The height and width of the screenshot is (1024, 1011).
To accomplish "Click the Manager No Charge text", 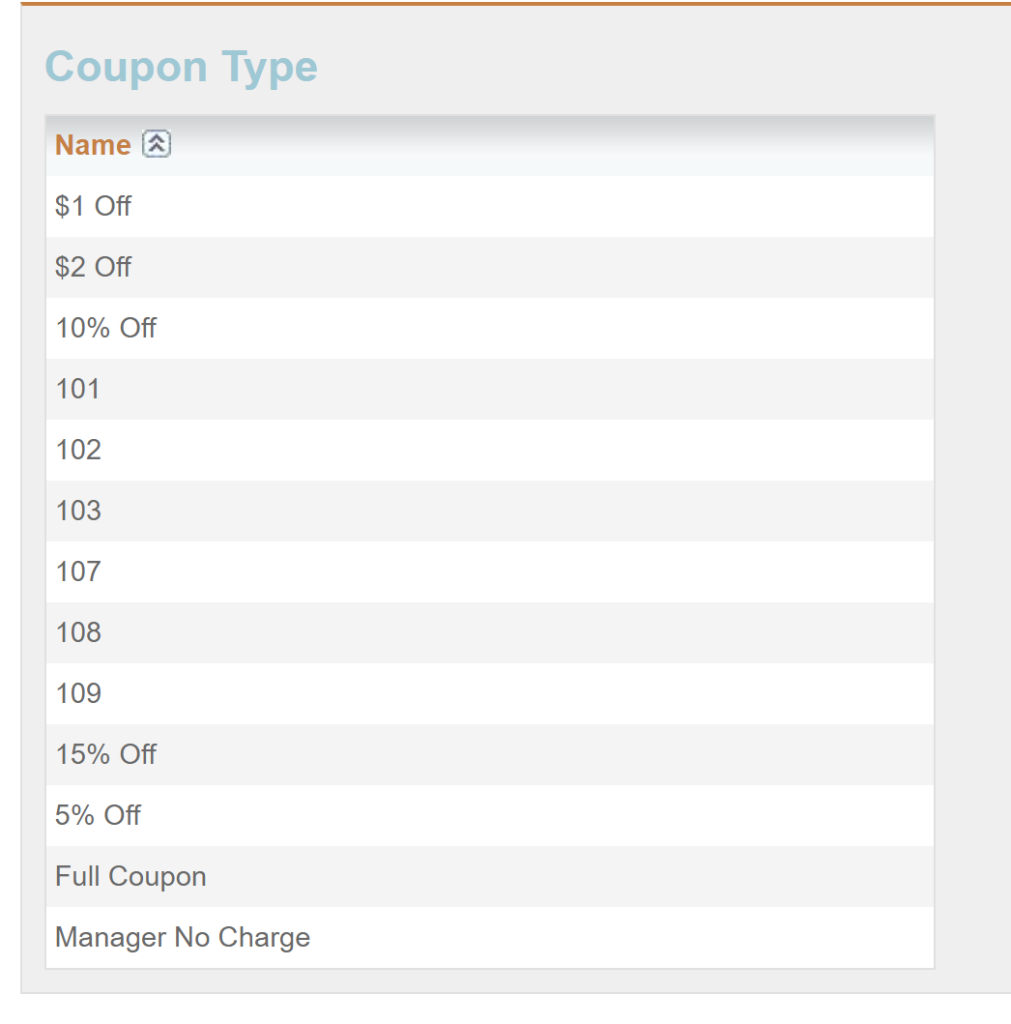I will (x=183, y=938).
